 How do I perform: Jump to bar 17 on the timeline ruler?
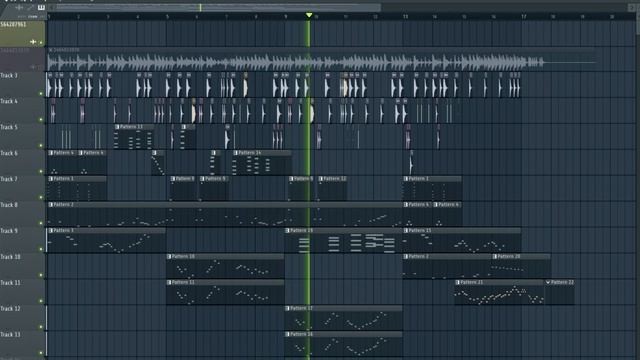click(x=524, y=17)
